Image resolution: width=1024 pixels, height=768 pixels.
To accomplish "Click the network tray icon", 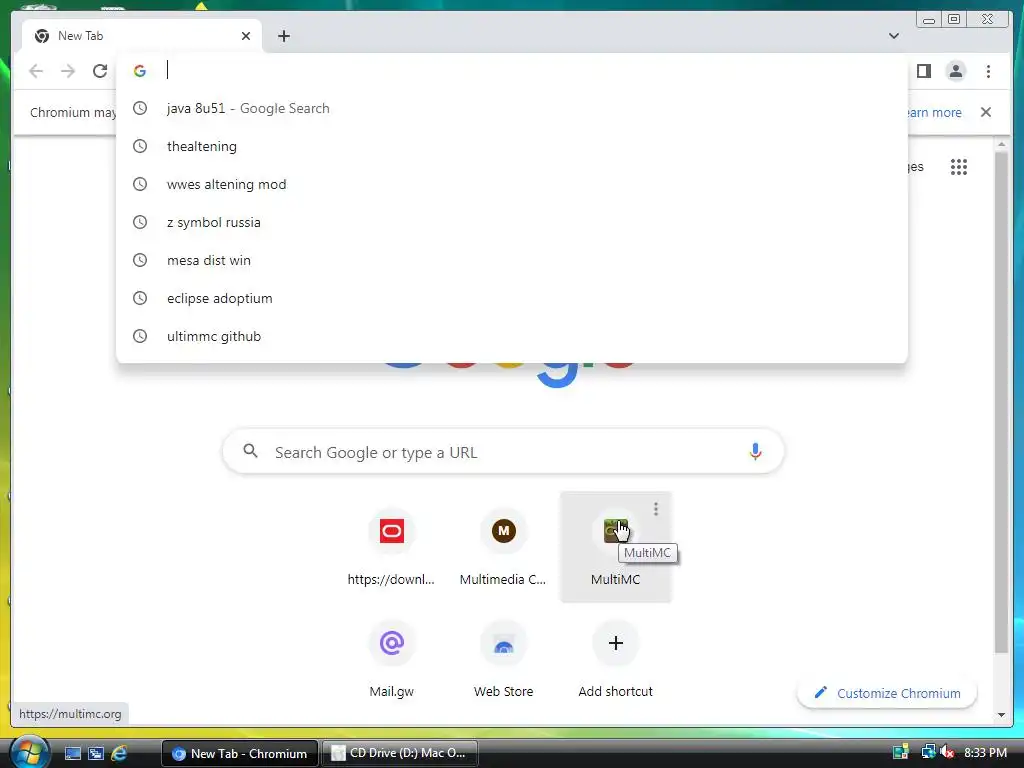I will click(x=928, y=752).
